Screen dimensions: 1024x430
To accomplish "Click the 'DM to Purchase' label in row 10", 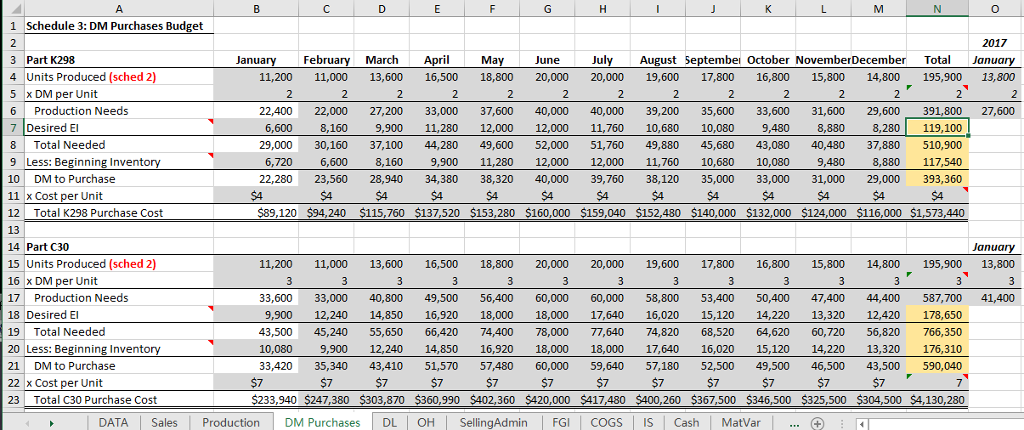I will (74, 178).
